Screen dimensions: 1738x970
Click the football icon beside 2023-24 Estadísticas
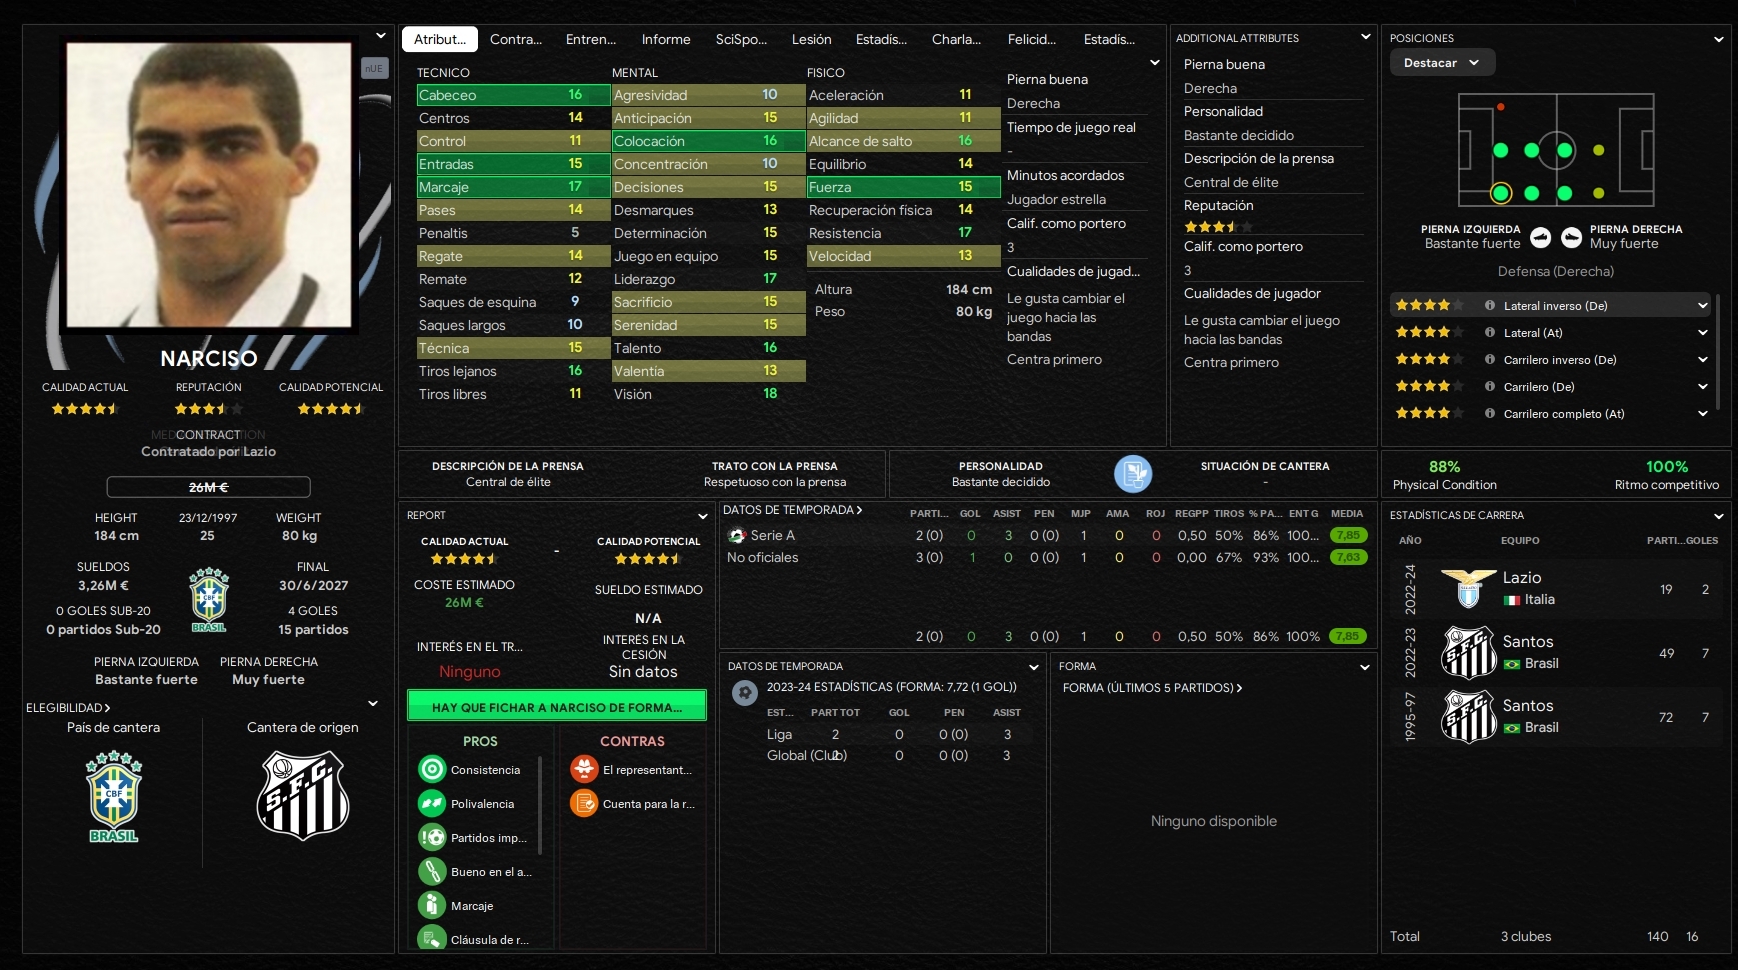pos(744,692)
